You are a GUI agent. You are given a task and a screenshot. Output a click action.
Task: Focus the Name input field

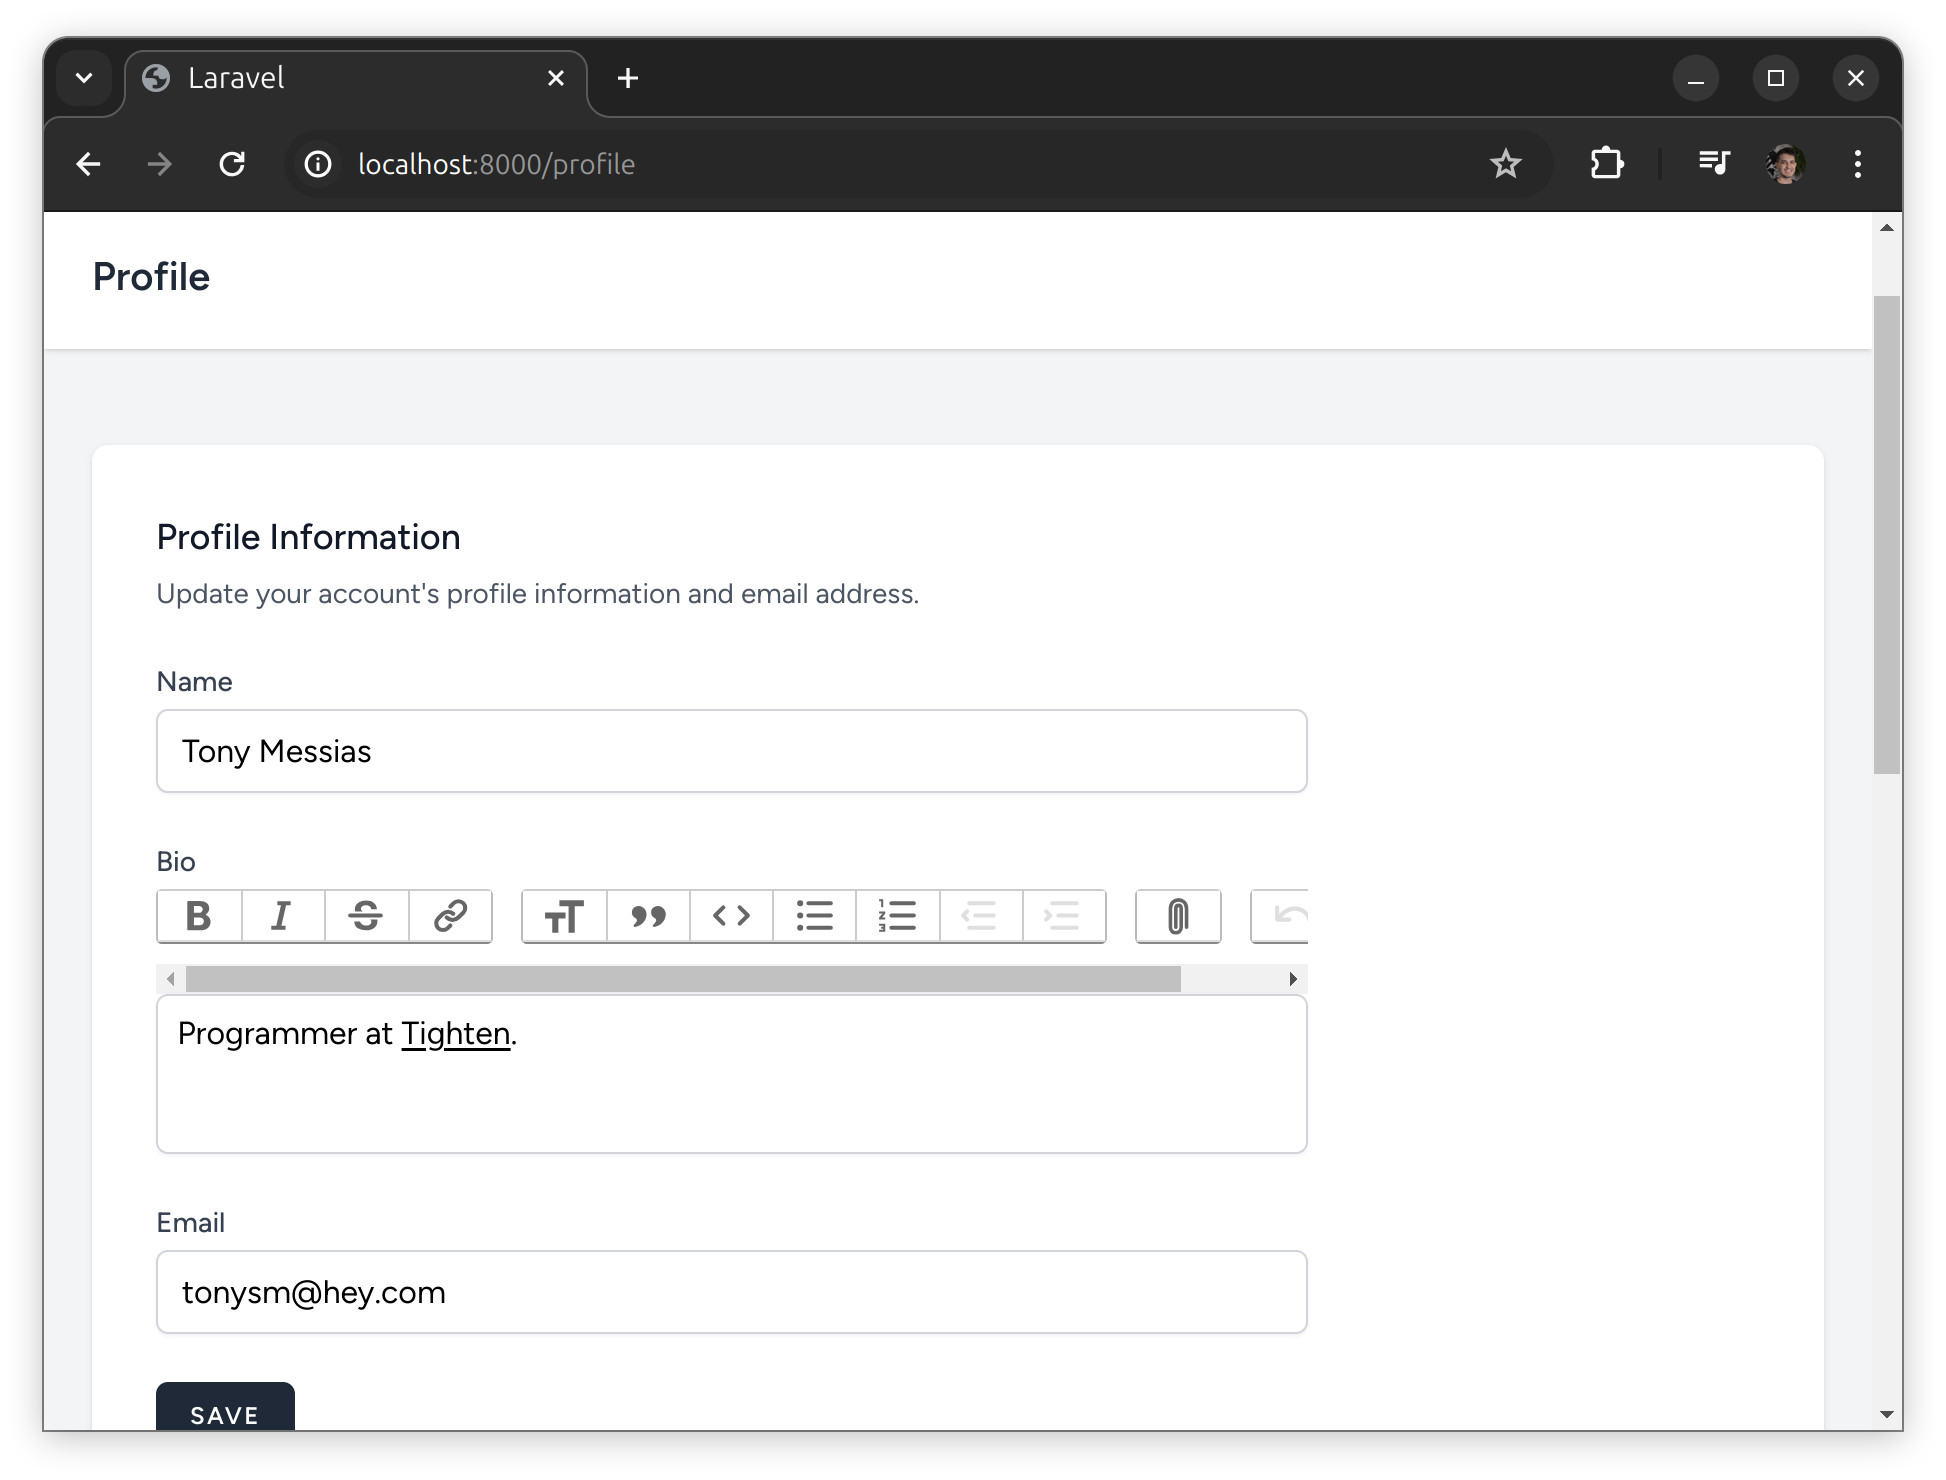pos(732,751)
